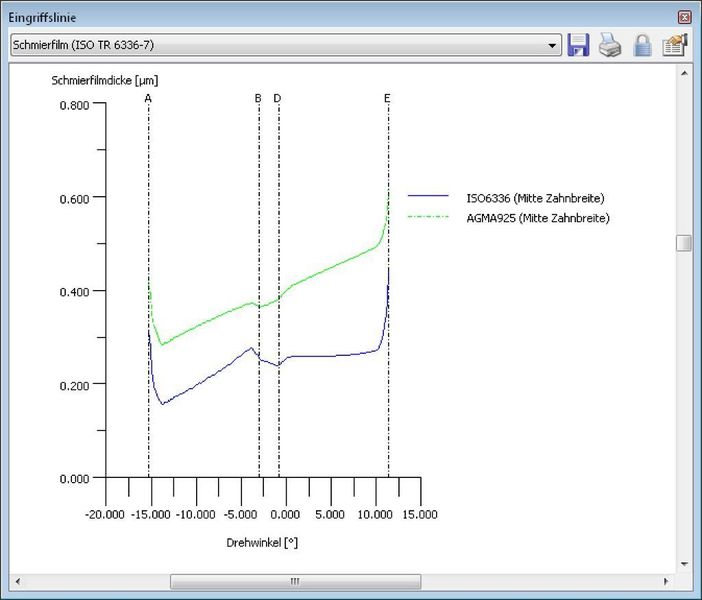This screenshot has width=702, height=600.
Task: Click the 10.000 x-axis value
Action: tap(375, 514)
